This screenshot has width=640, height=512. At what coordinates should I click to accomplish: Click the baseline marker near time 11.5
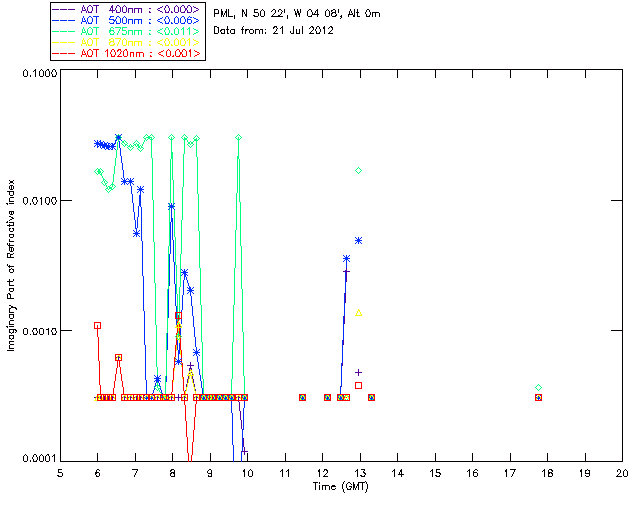(302, 397)
